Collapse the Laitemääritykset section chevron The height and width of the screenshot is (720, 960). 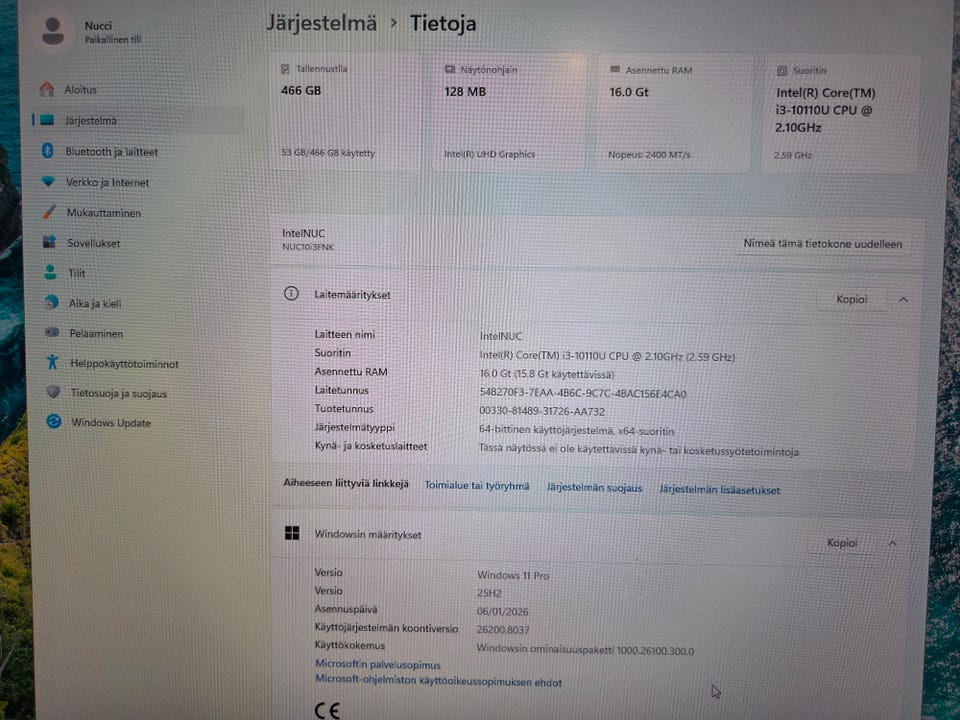903,300
